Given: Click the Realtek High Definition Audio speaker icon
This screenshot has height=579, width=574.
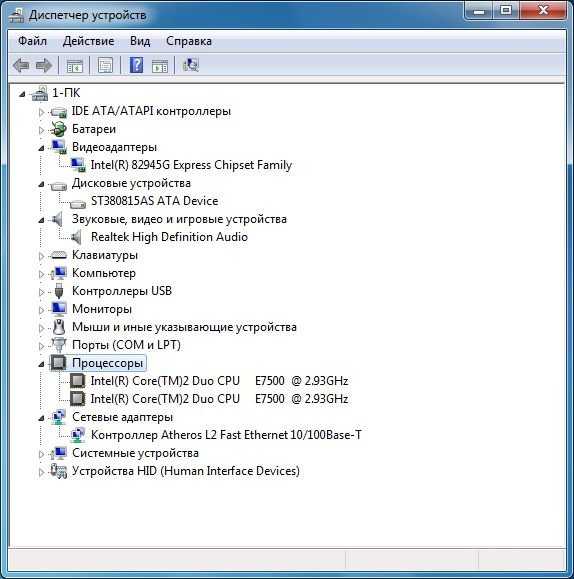Looking at the screenshot, I should [x=76, y=237].
